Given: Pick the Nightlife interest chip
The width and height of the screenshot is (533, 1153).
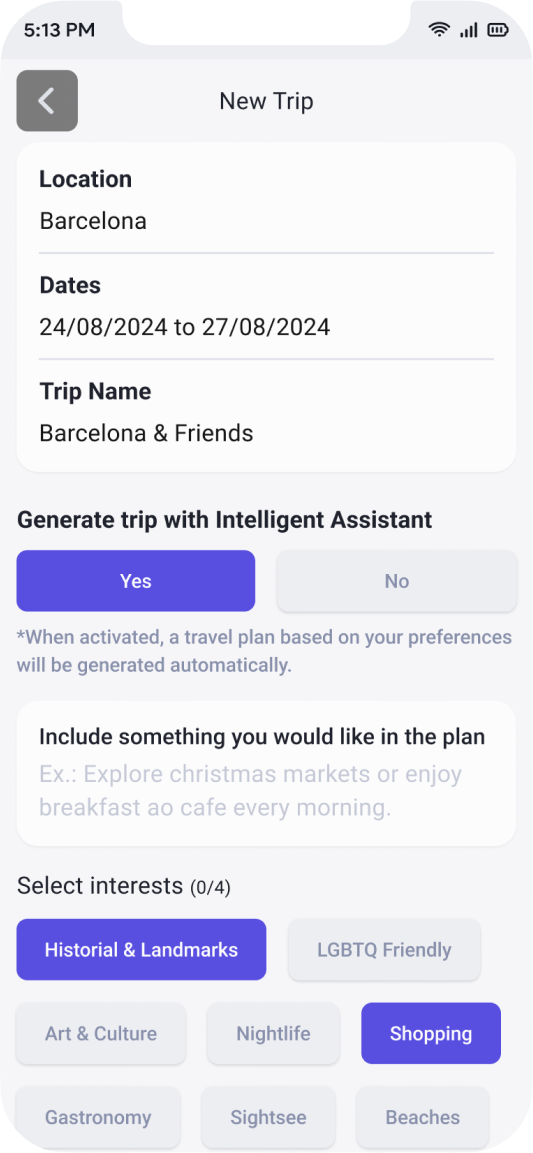Looking at the screenshot, I should click(273, 1033).
